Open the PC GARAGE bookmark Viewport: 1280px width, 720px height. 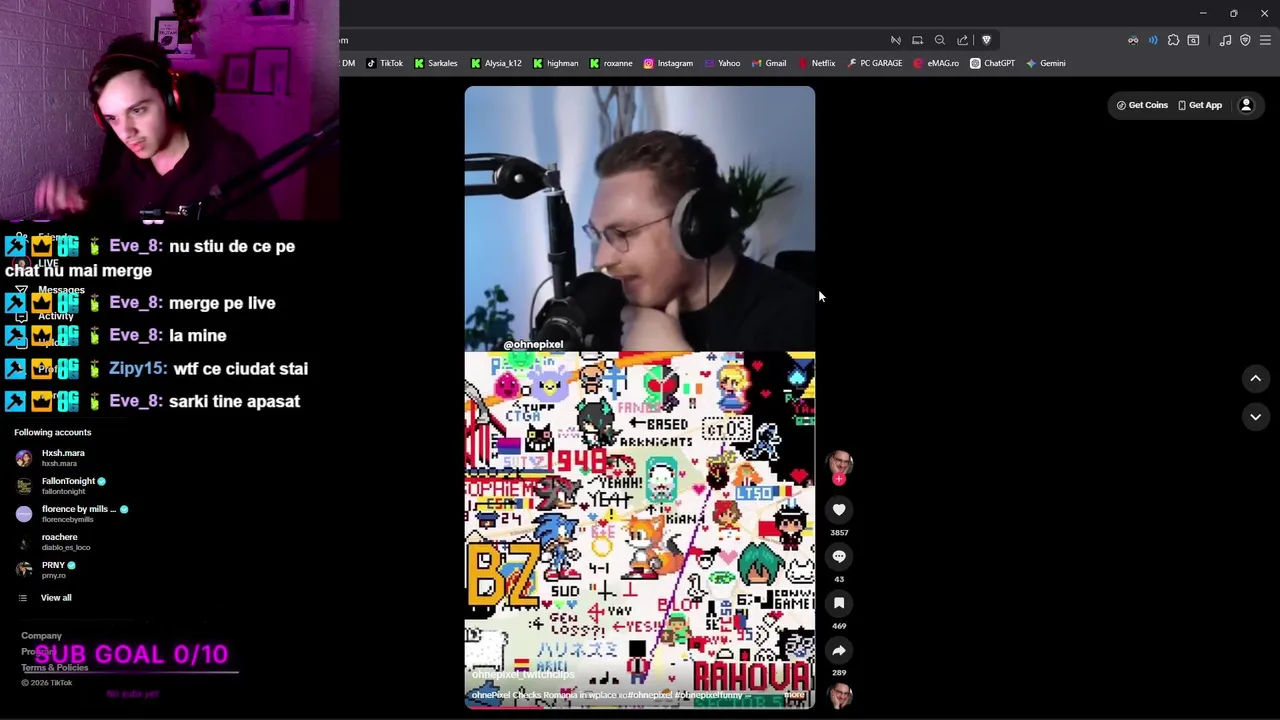pyautogui.click(x=874, y=63)
